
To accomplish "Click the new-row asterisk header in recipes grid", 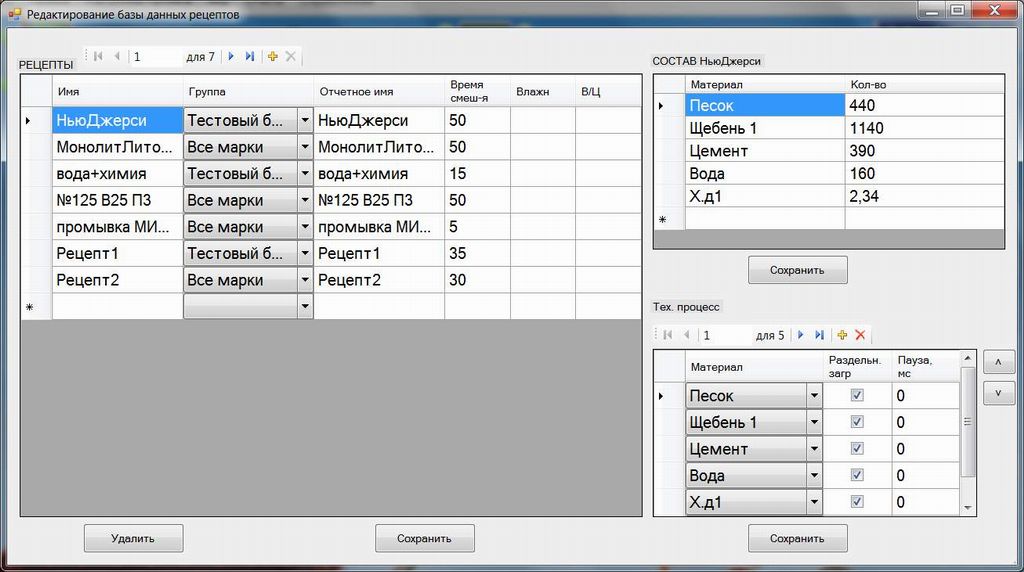I will (36, 306).
